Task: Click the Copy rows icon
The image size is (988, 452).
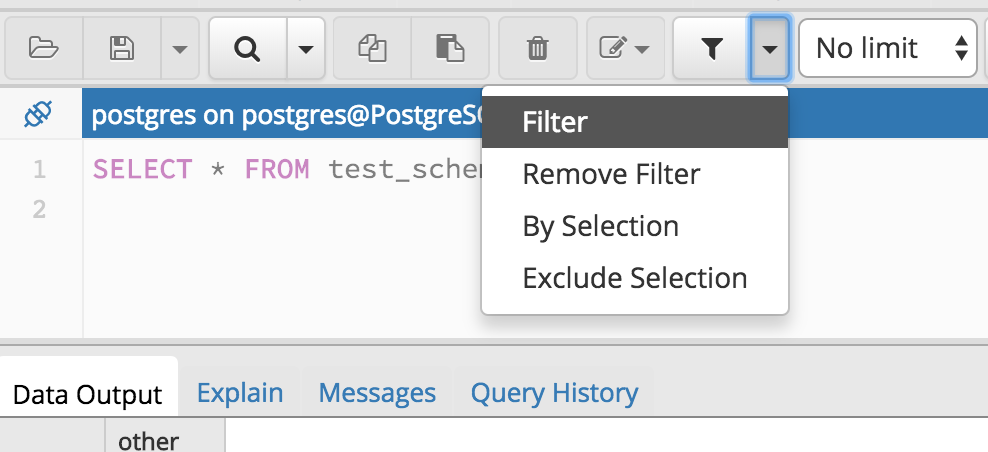Action: [372, 47]
